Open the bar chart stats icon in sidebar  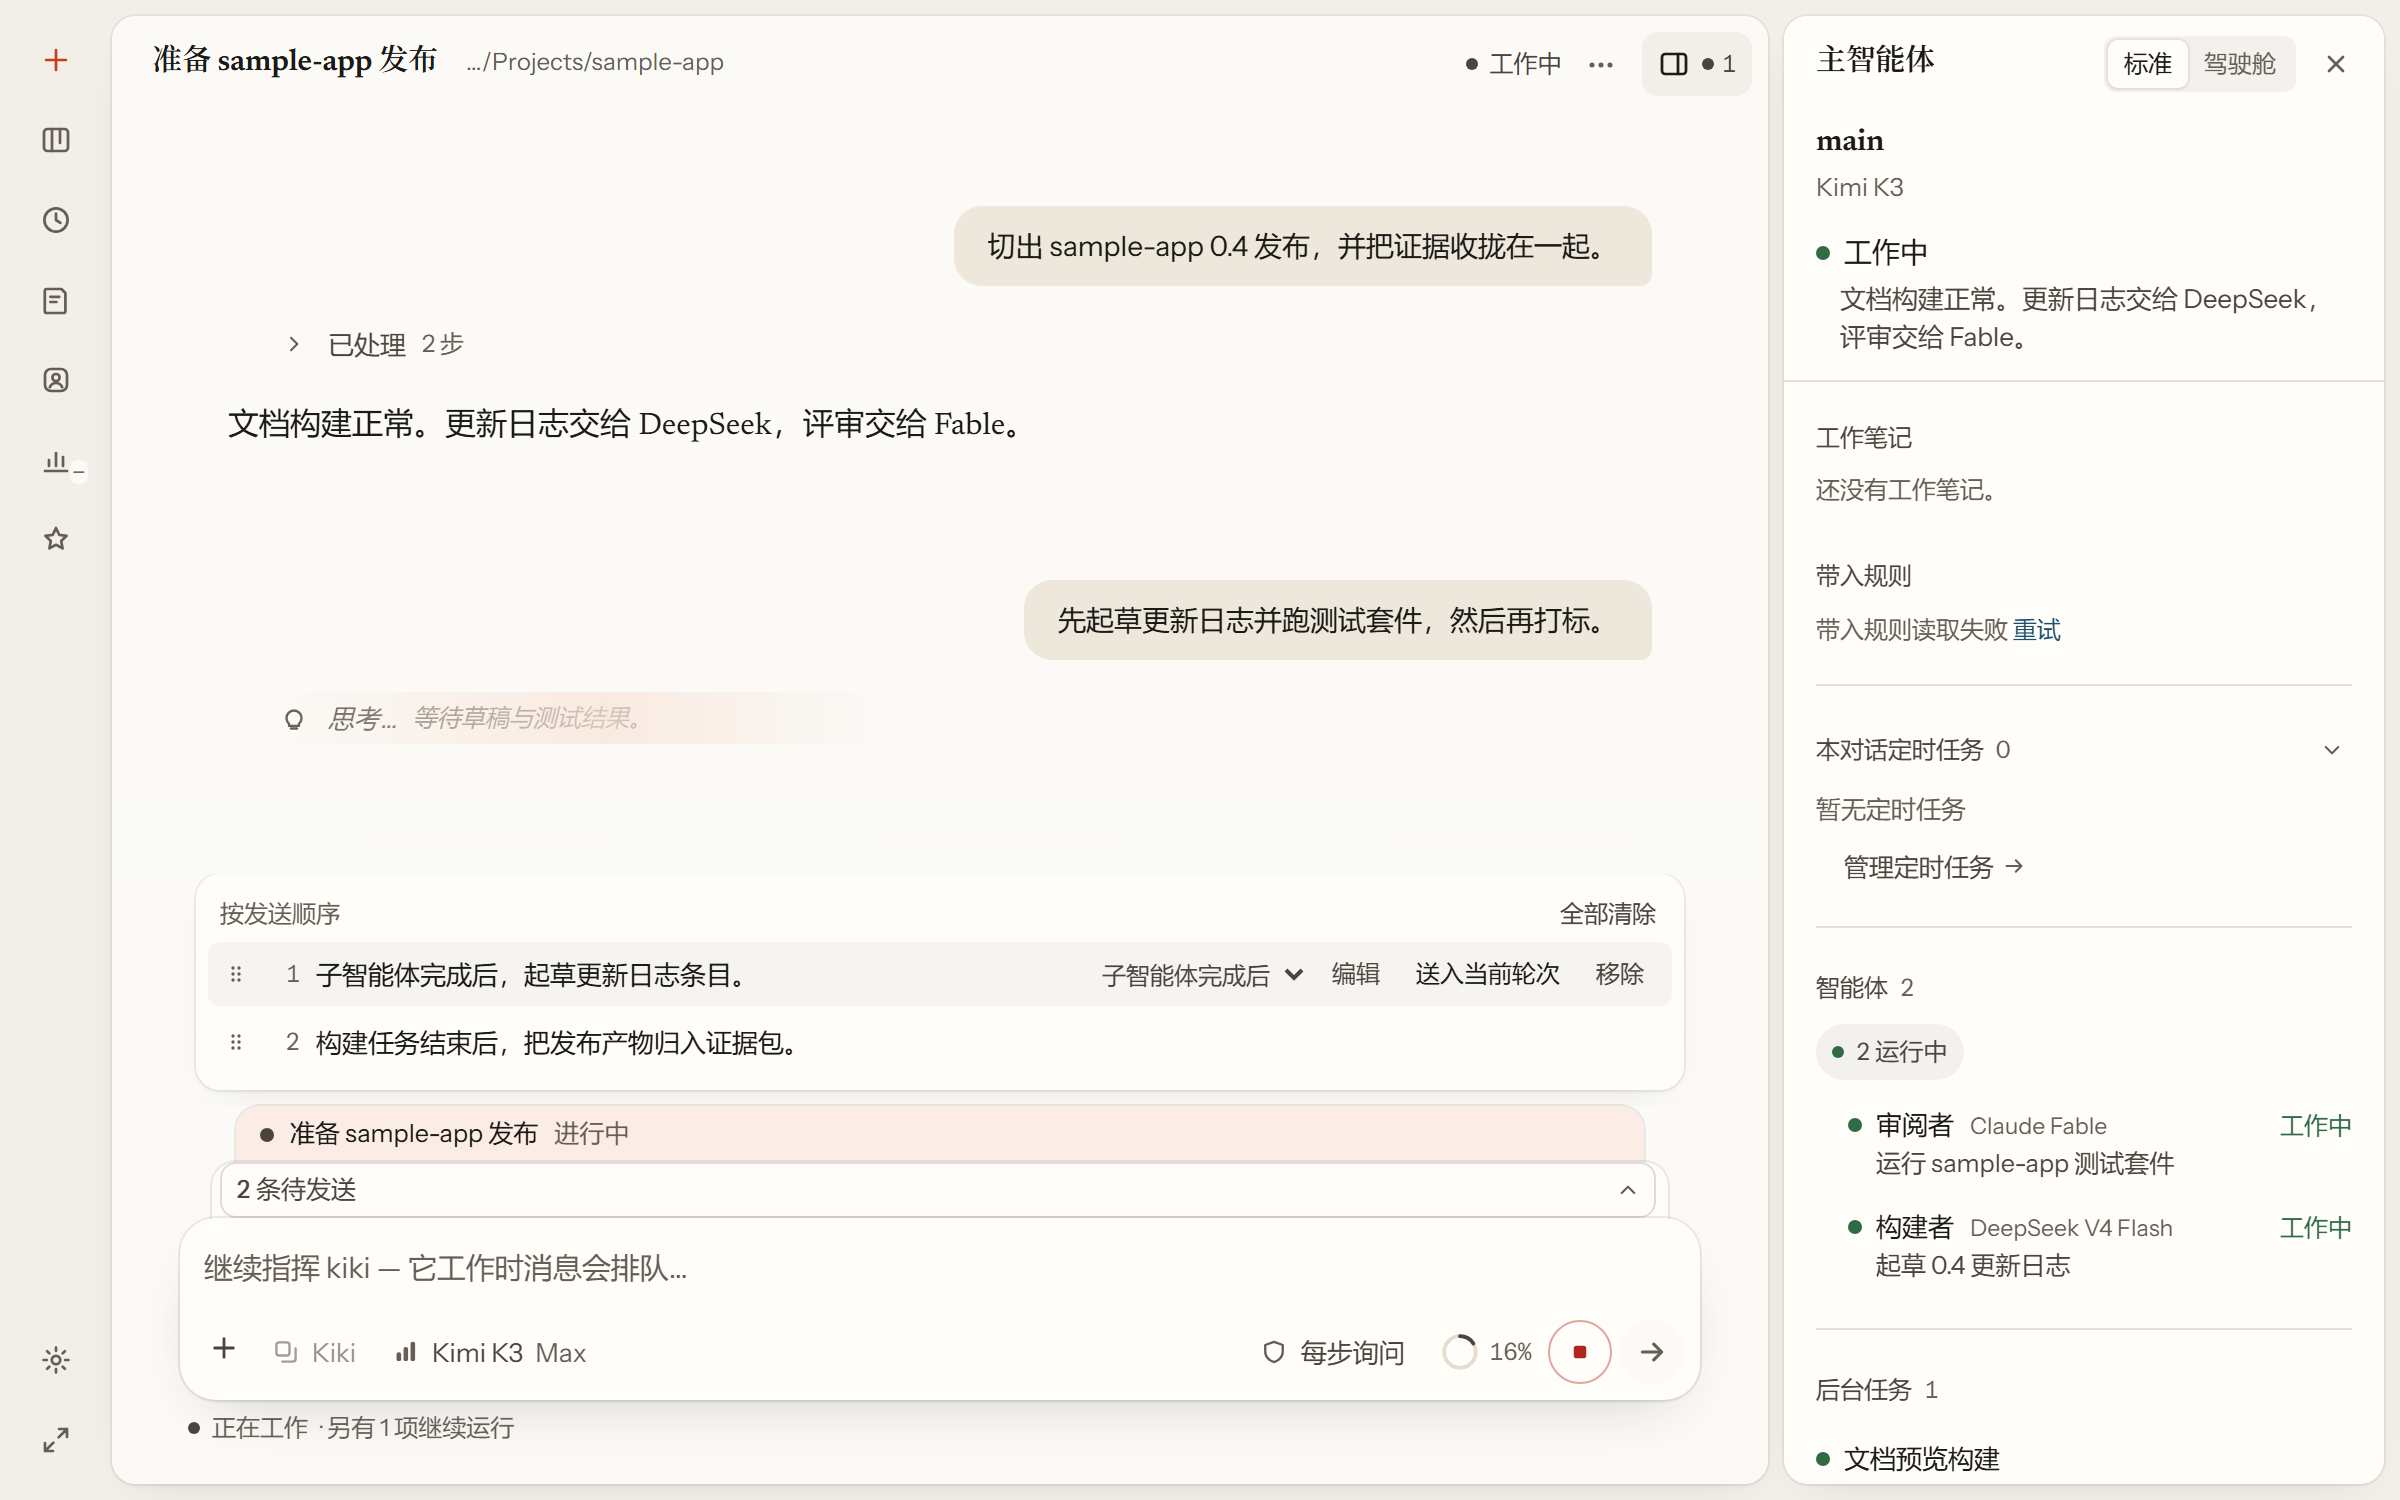(56, 461)
